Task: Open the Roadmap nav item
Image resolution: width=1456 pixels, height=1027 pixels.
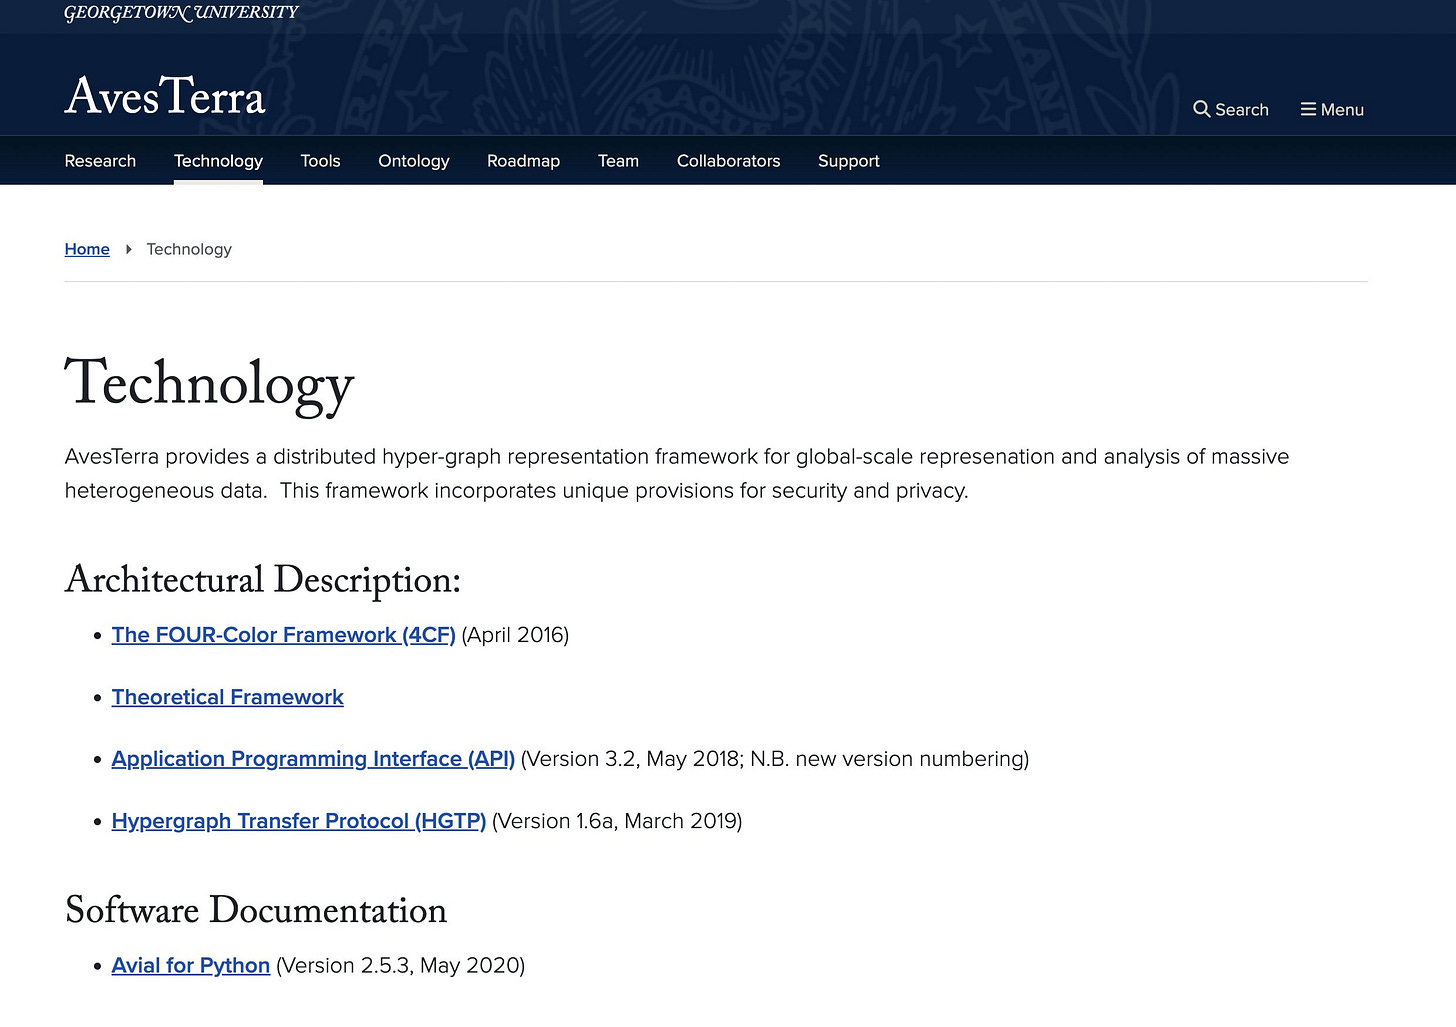Action: click(x=523, y=161)
